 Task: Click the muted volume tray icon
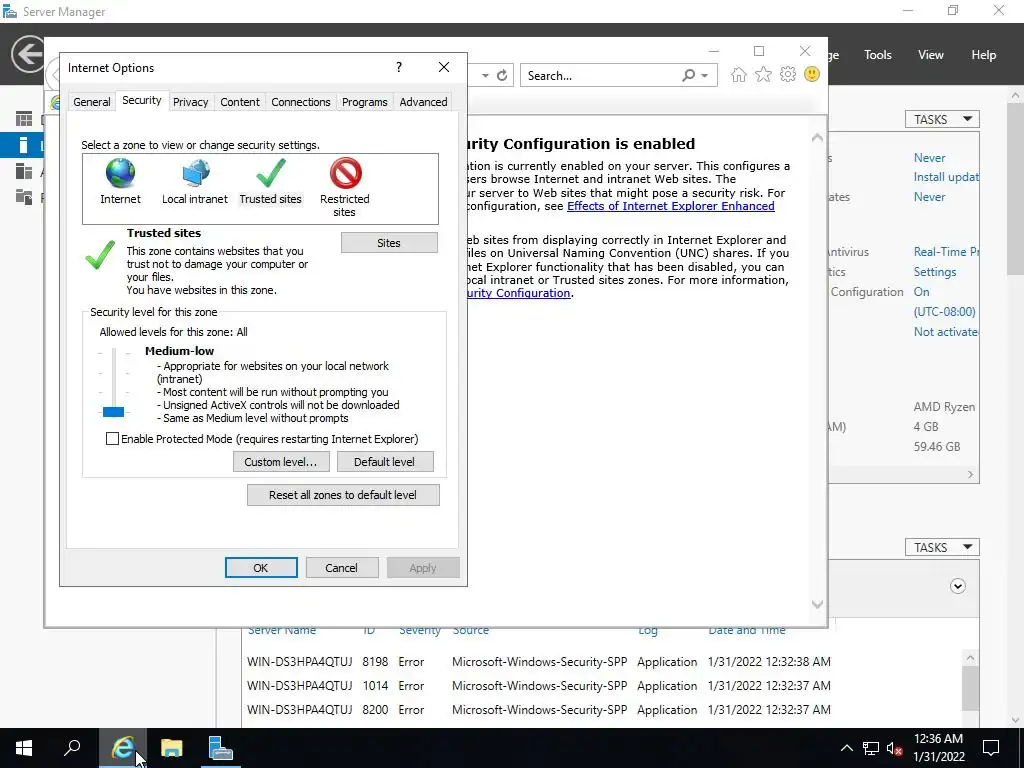point(894,748)
